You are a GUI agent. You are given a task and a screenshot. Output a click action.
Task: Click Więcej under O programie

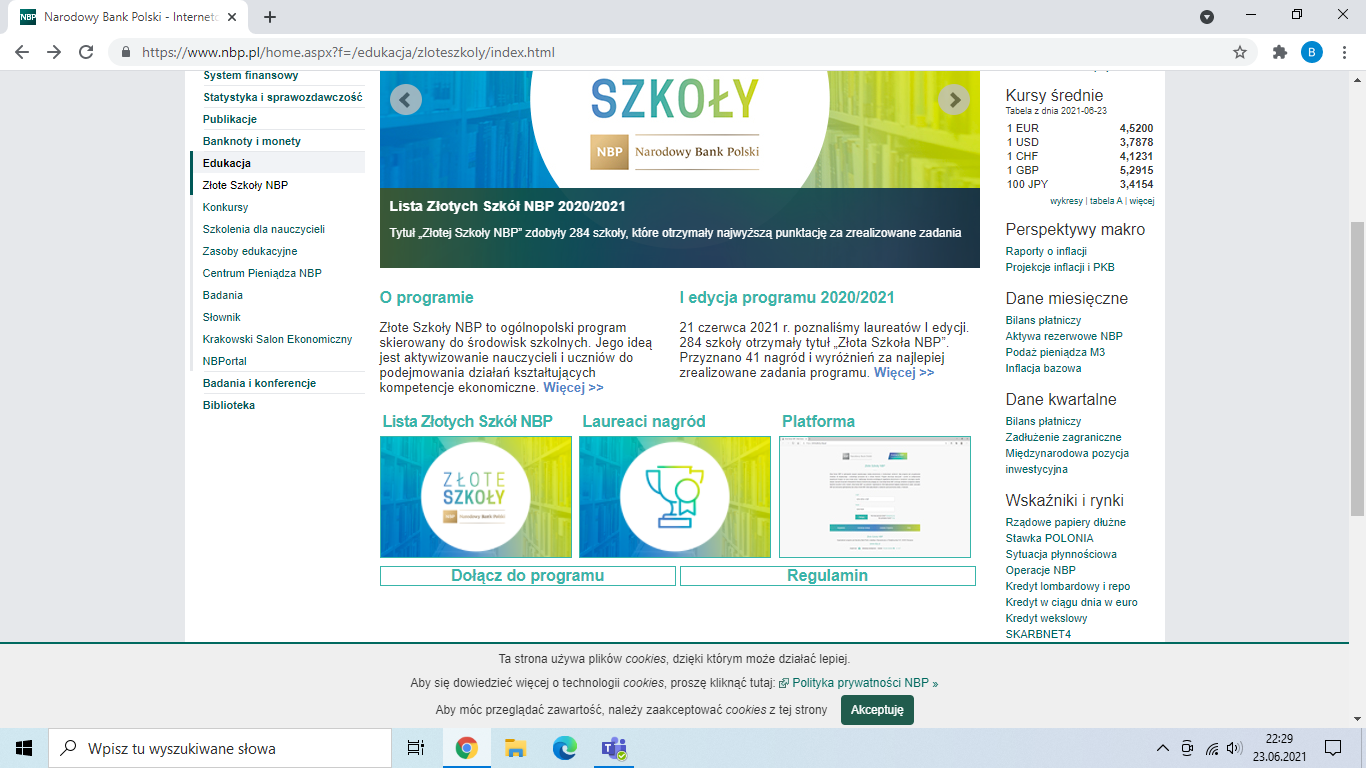point(573,387)
